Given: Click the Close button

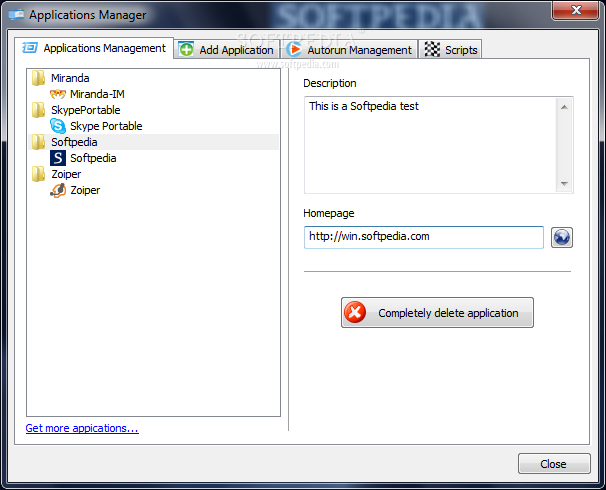Looking at the screenshot, I should pyautogui.click(x=554, y=464).
